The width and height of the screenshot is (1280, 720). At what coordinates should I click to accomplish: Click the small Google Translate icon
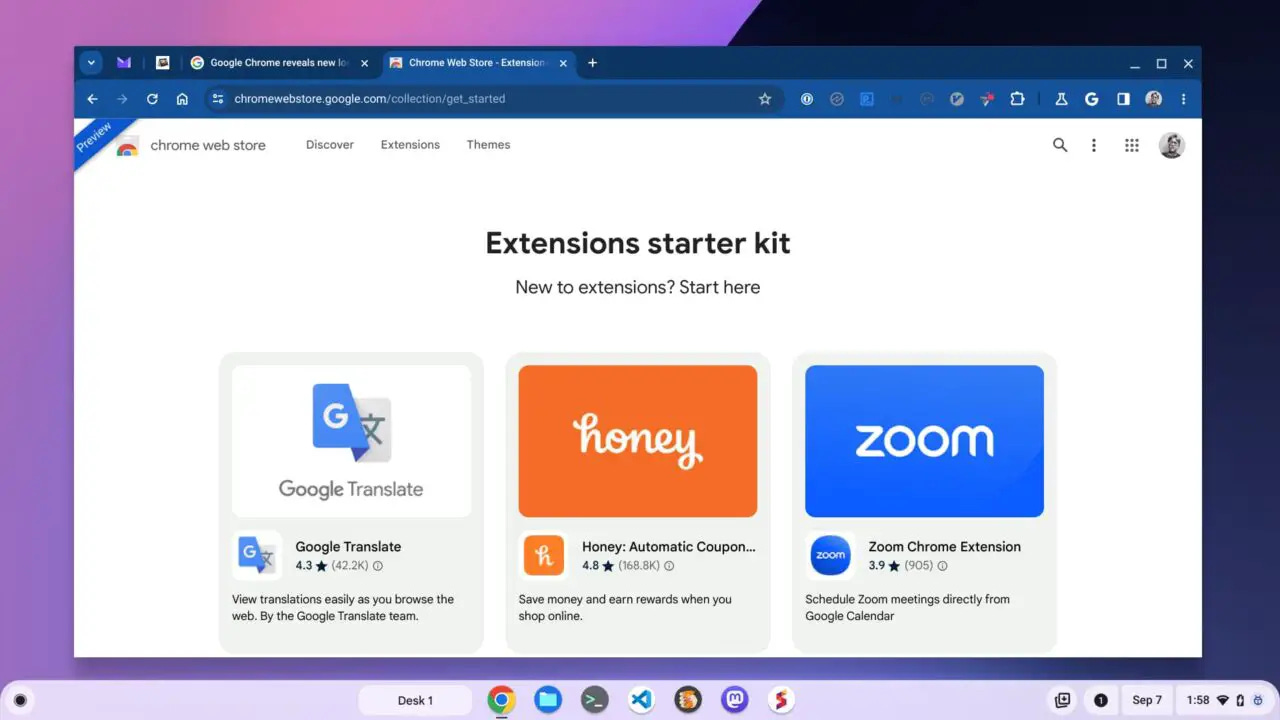tap(257, 555)
